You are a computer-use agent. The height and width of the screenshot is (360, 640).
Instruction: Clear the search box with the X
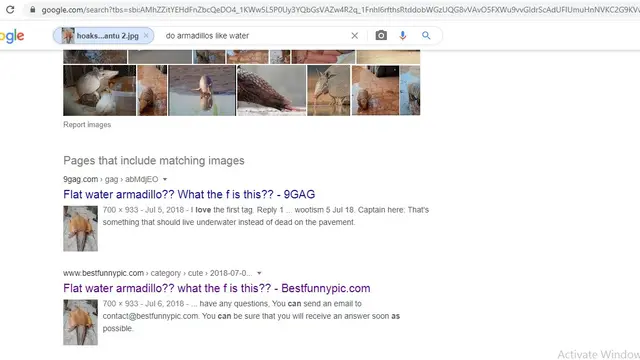(355, 36)
